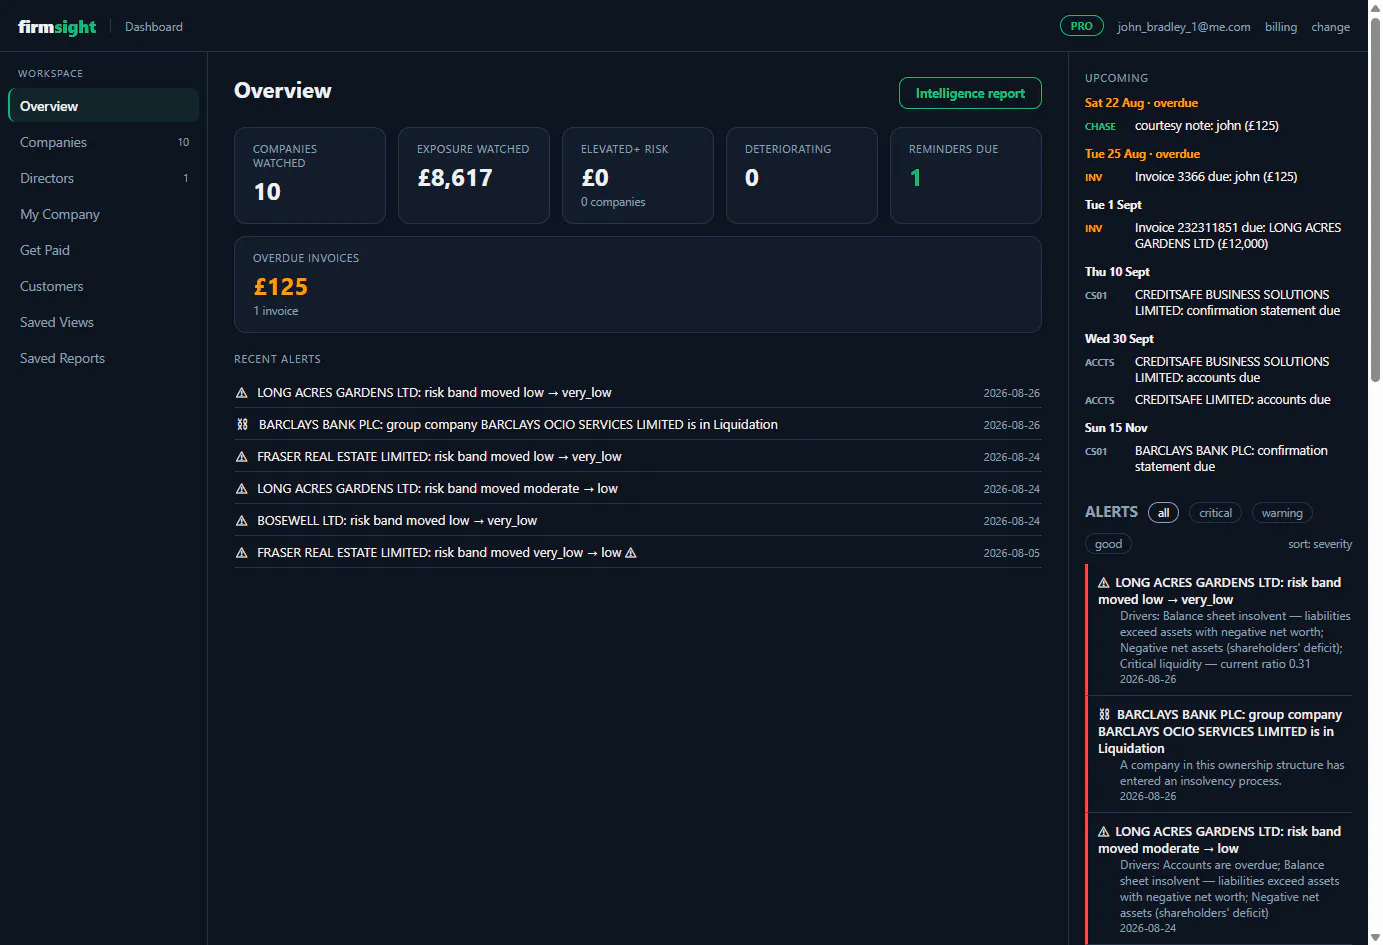Click the john_bradley_1@me.com account email

point(1184,27)
